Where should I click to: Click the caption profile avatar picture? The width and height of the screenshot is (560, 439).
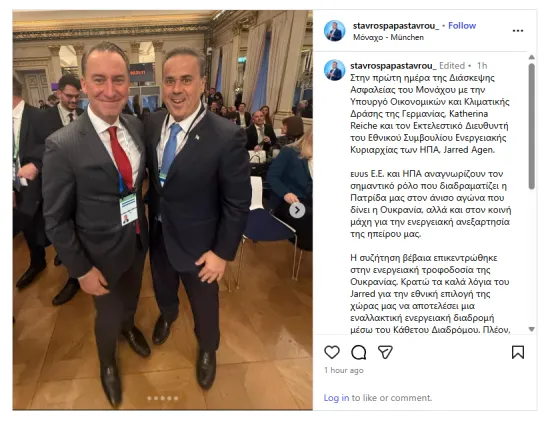click(335, 70)
